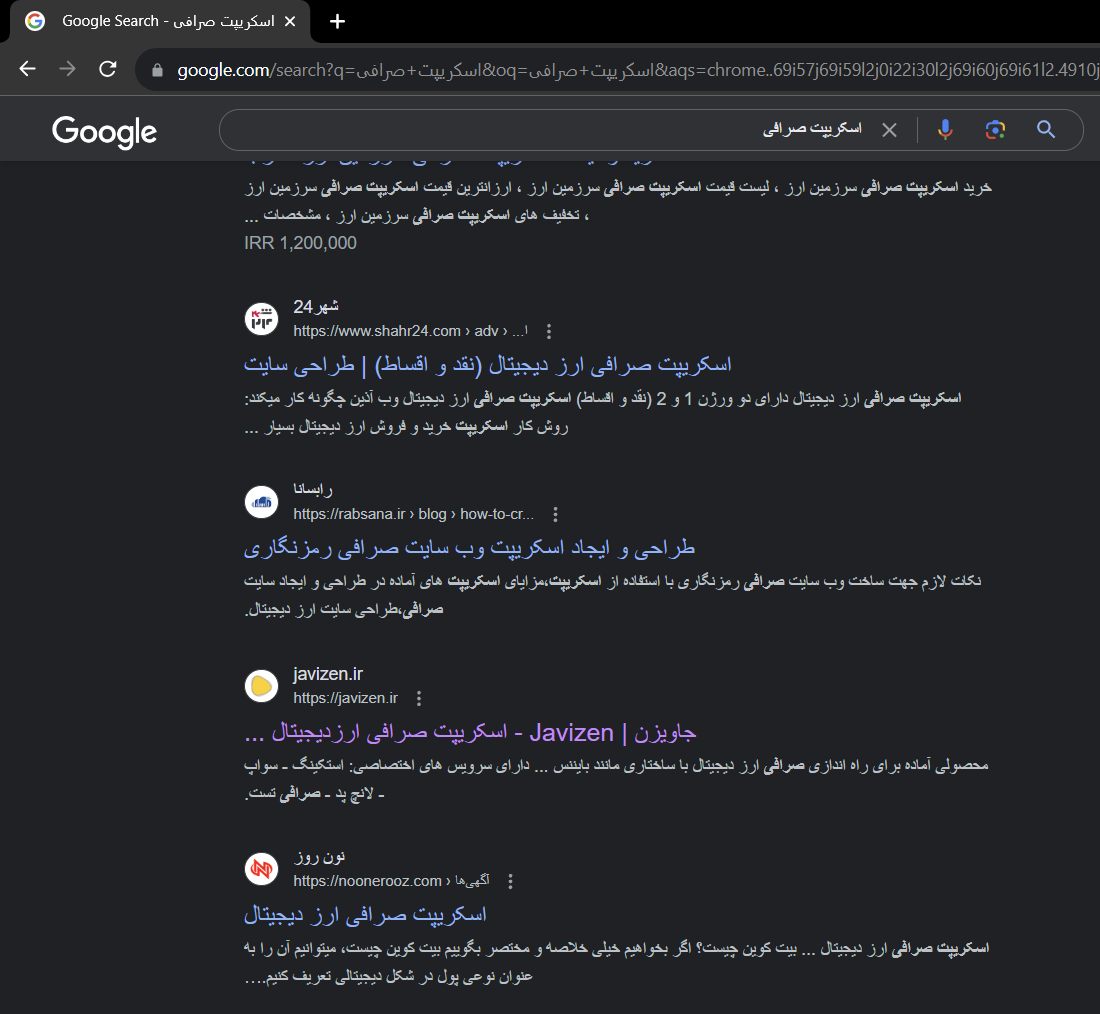Open the rabsana.ir result title link
The height and width of the screenshot is (1014, 1100).
pos(469,548)
